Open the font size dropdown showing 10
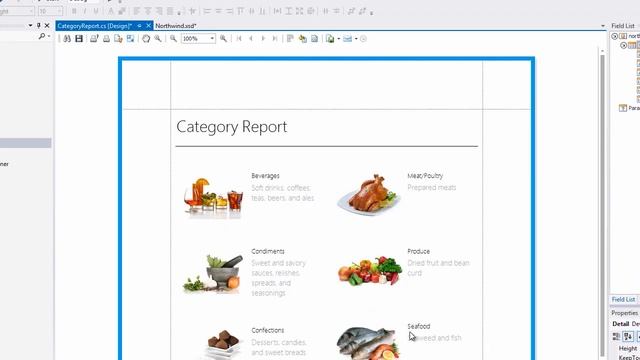Image resolution: width=640 pixels, height=360 pixels. (59, 11)
